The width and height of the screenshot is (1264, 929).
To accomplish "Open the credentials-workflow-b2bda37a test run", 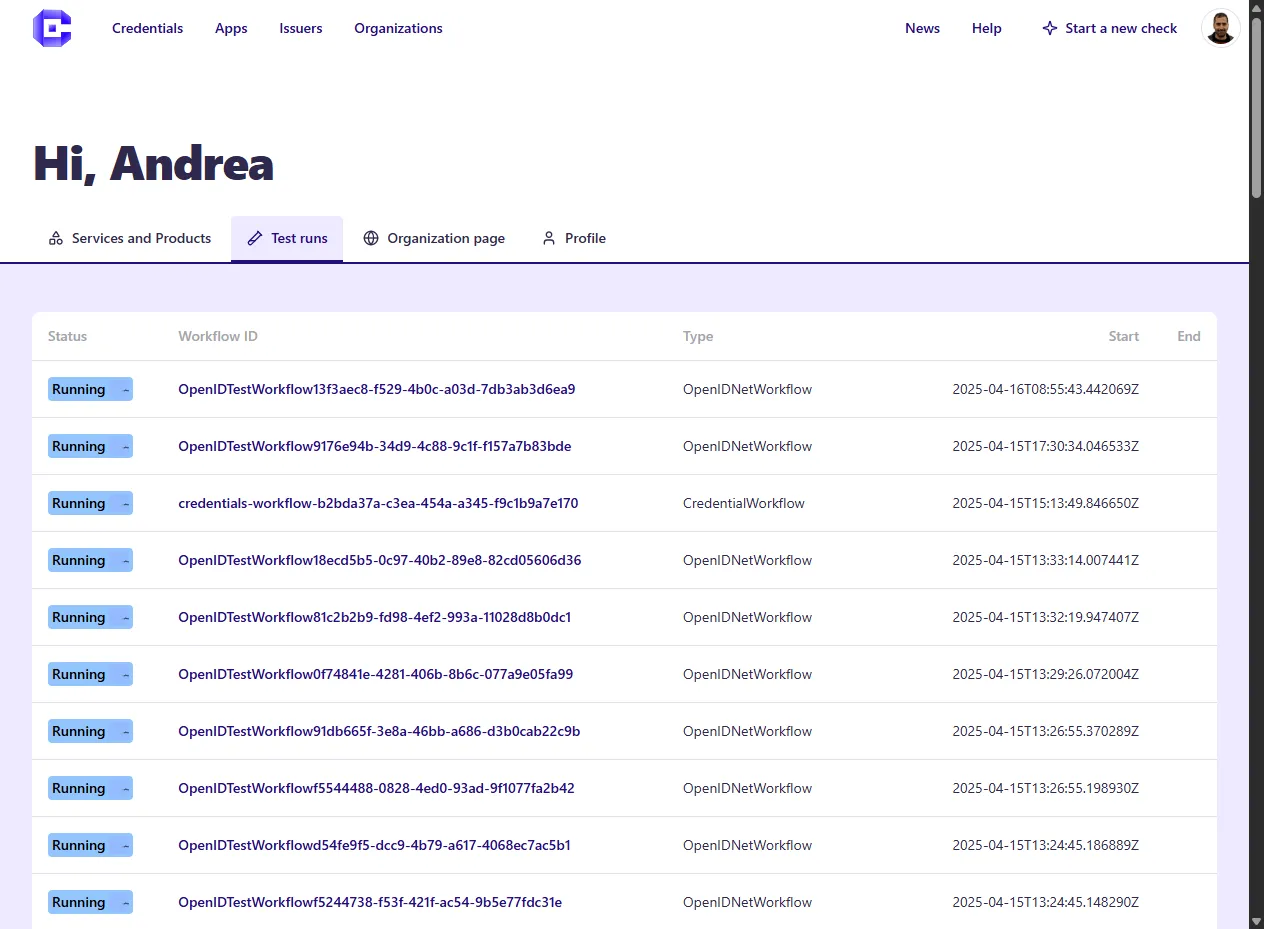I will 378,503.
